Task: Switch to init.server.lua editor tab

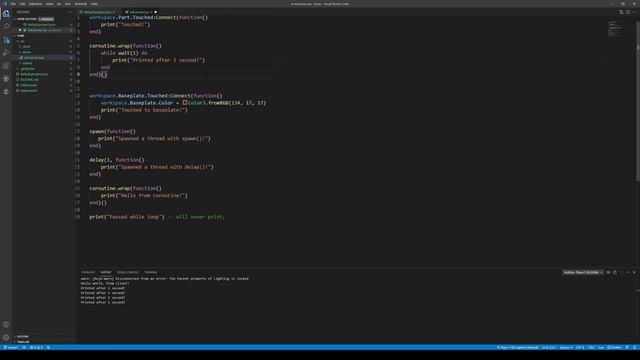Action: coord(140,12)
